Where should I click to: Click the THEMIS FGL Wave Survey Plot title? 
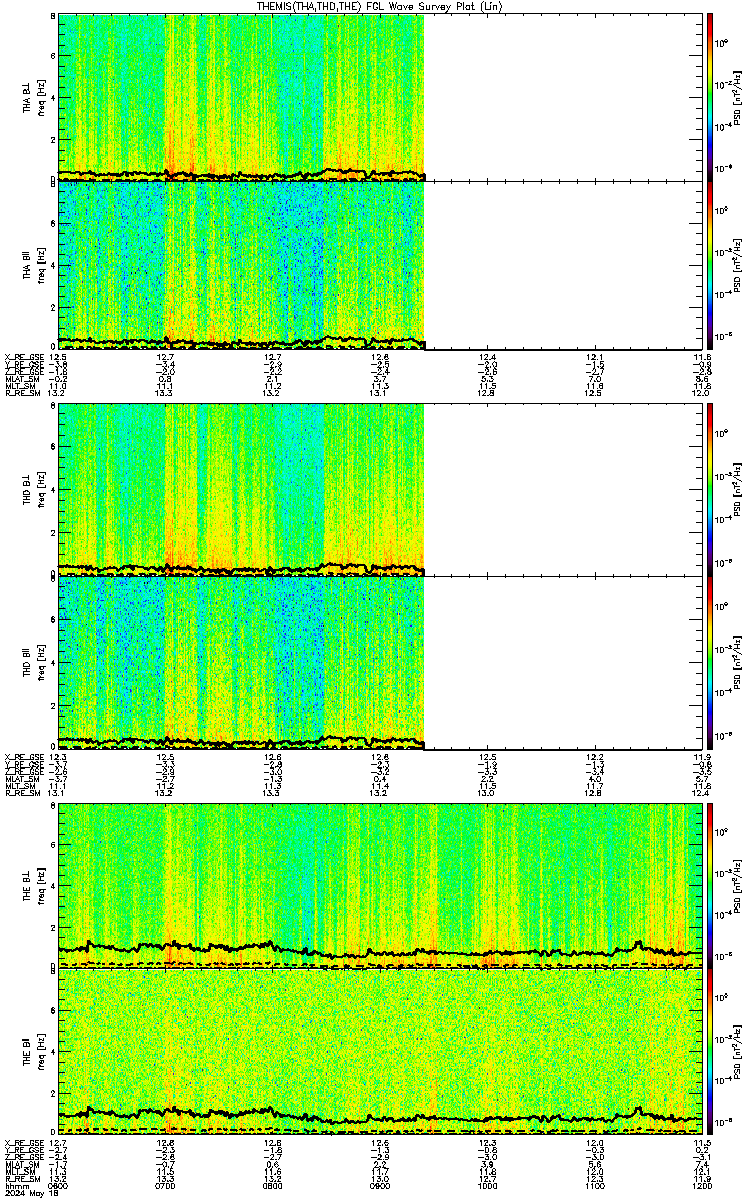(x=380, y=6)
